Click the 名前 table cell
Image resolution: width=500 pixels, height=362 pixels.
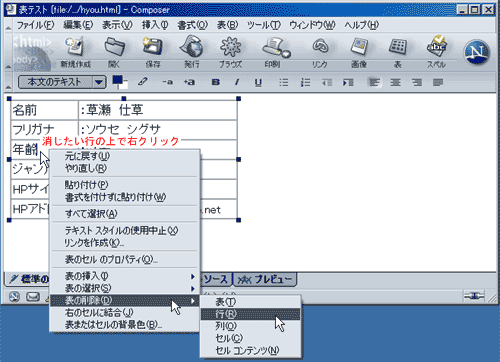(45, 110)
